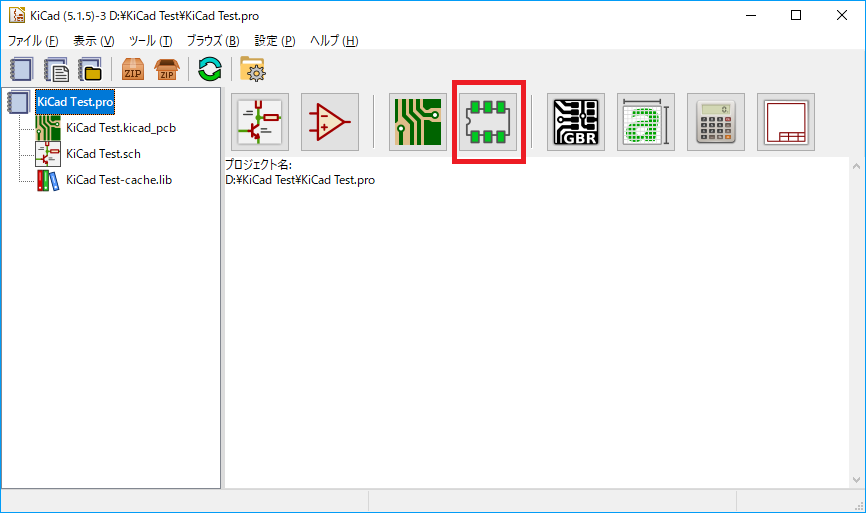Click the project path text in message panel
The height and width of the screenshot is (513, 866).
[300, 180]
